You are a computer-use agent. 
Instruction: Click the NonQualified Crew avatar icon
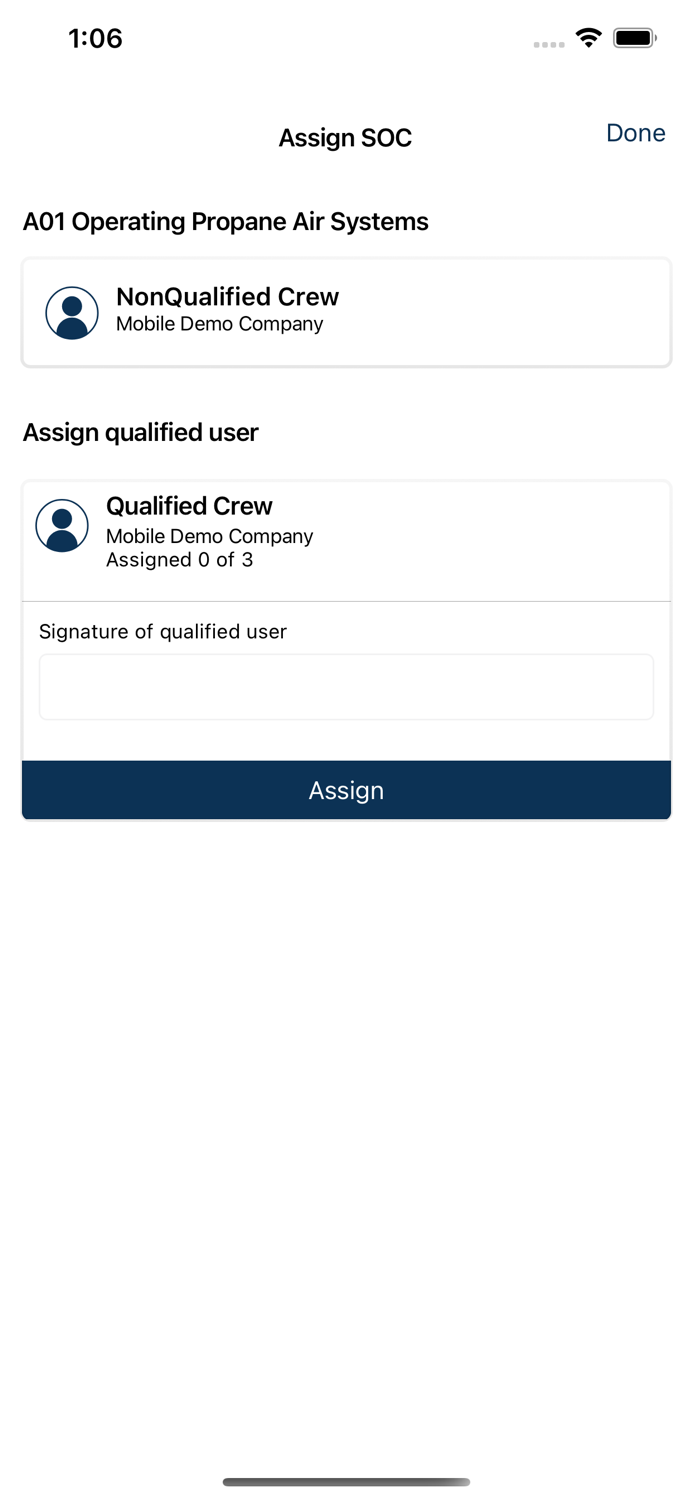(71, 312)
